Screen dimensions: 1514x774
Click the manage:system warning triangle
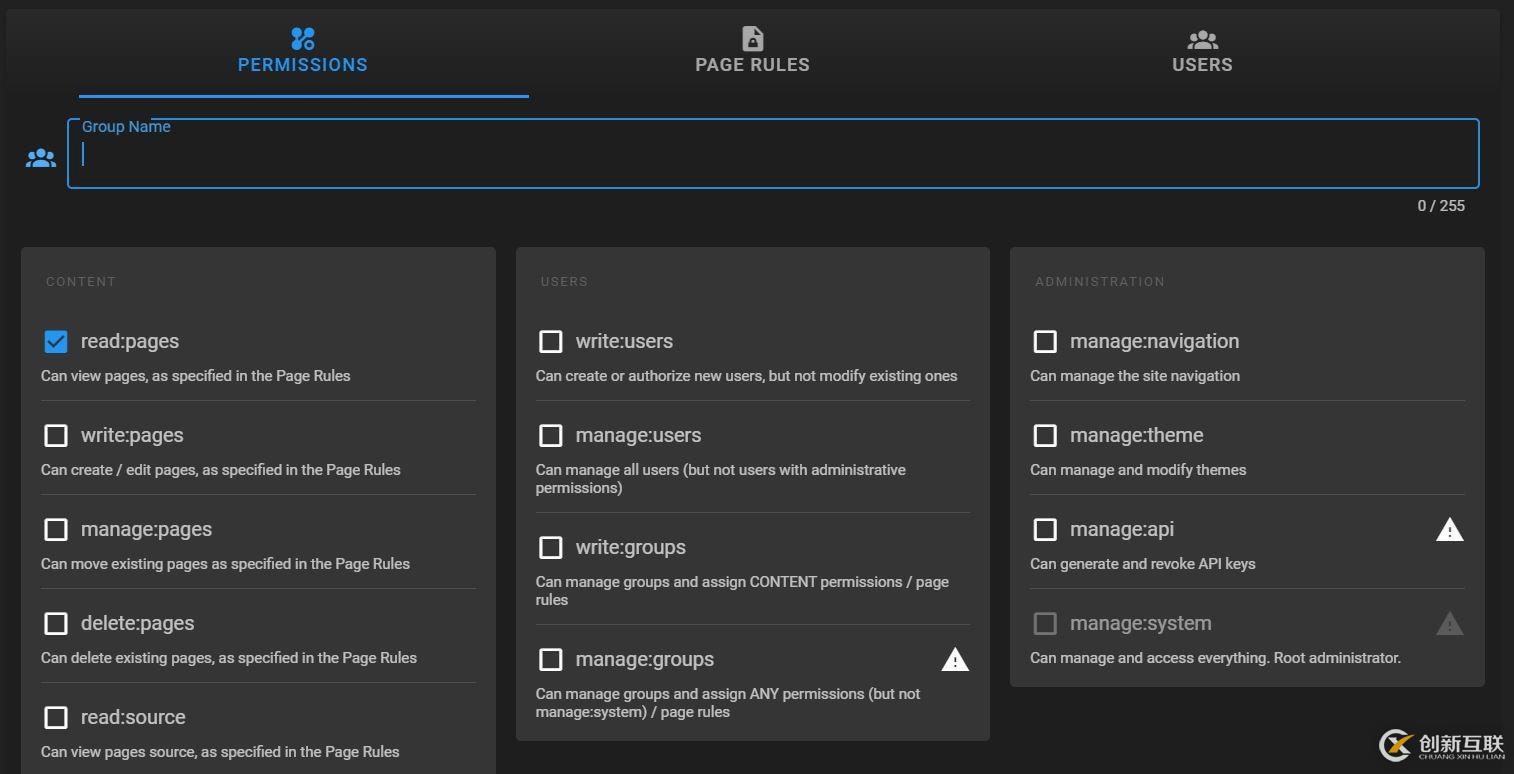[x=1449, y=624]
